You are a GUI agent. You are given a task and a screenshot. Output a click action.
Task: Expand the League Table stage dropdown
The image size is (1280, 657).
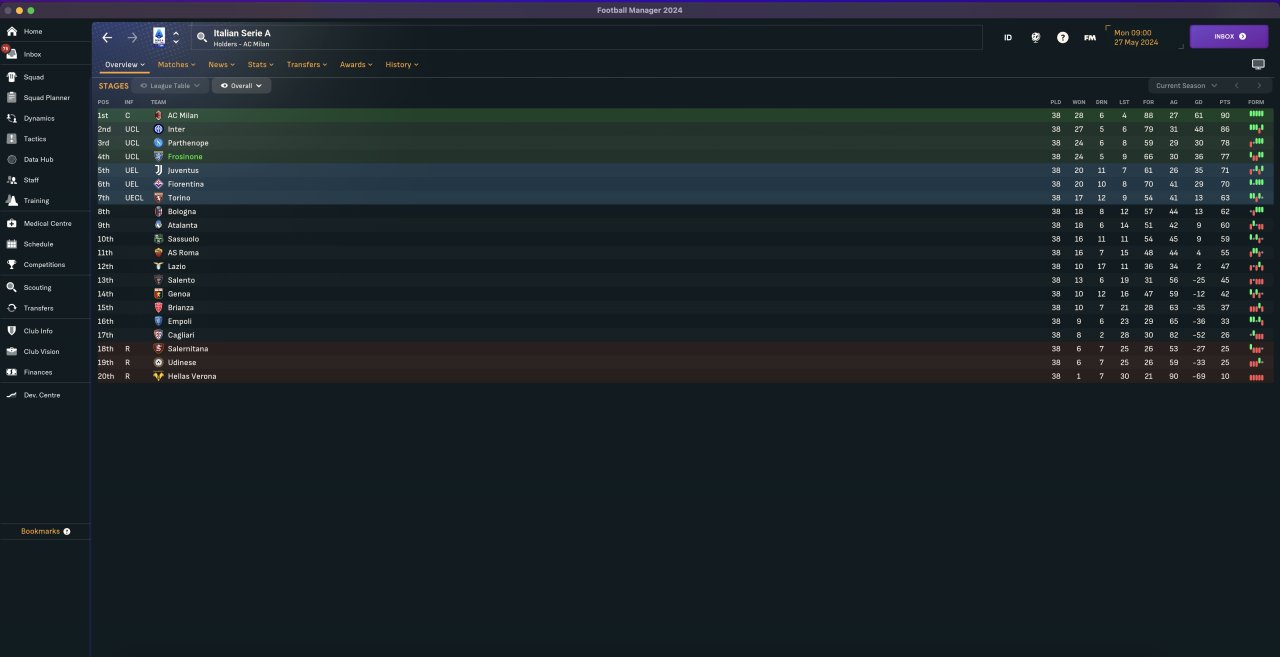(x=171, y=86)
